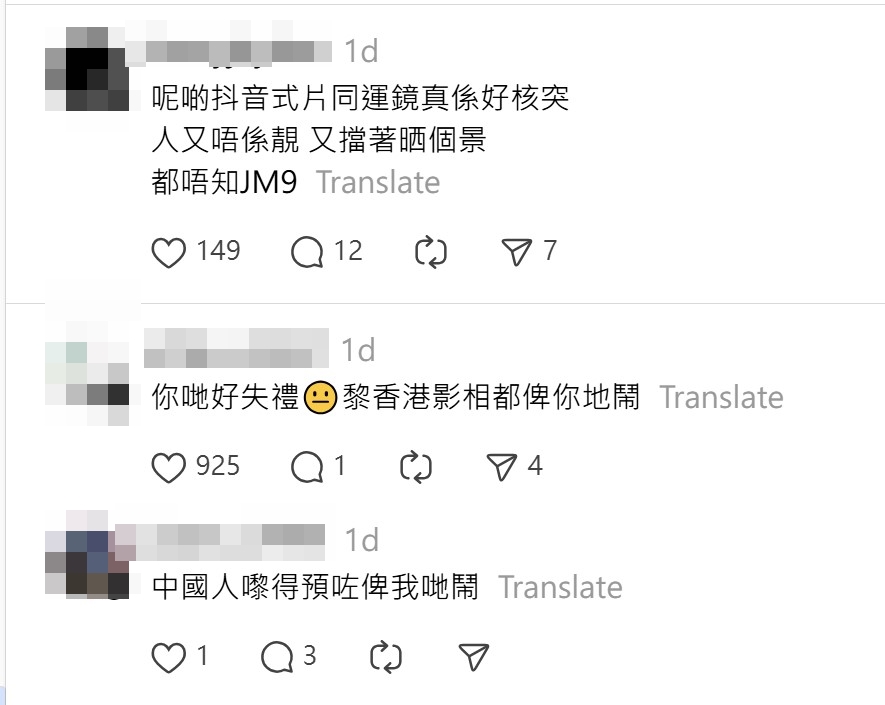Translate the first comment ending in JM9

coord(378,182)
